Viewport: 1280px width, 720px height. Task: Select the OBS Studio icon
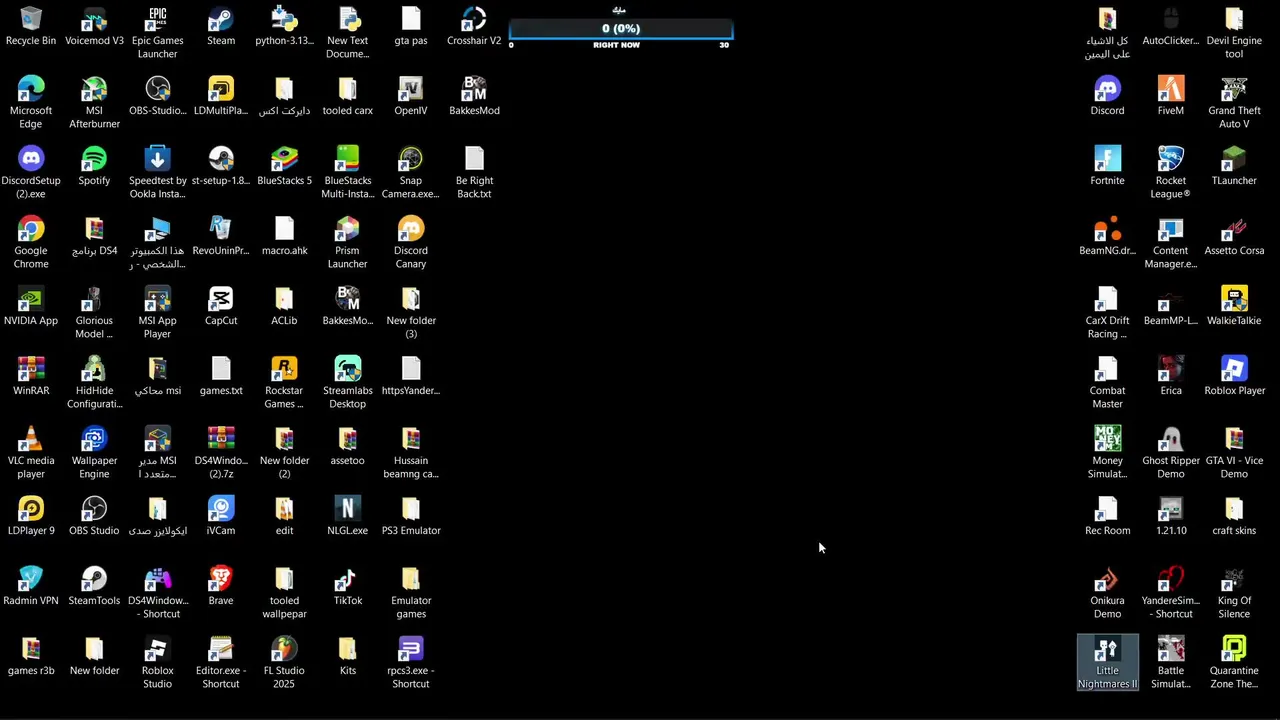(94, 517)
